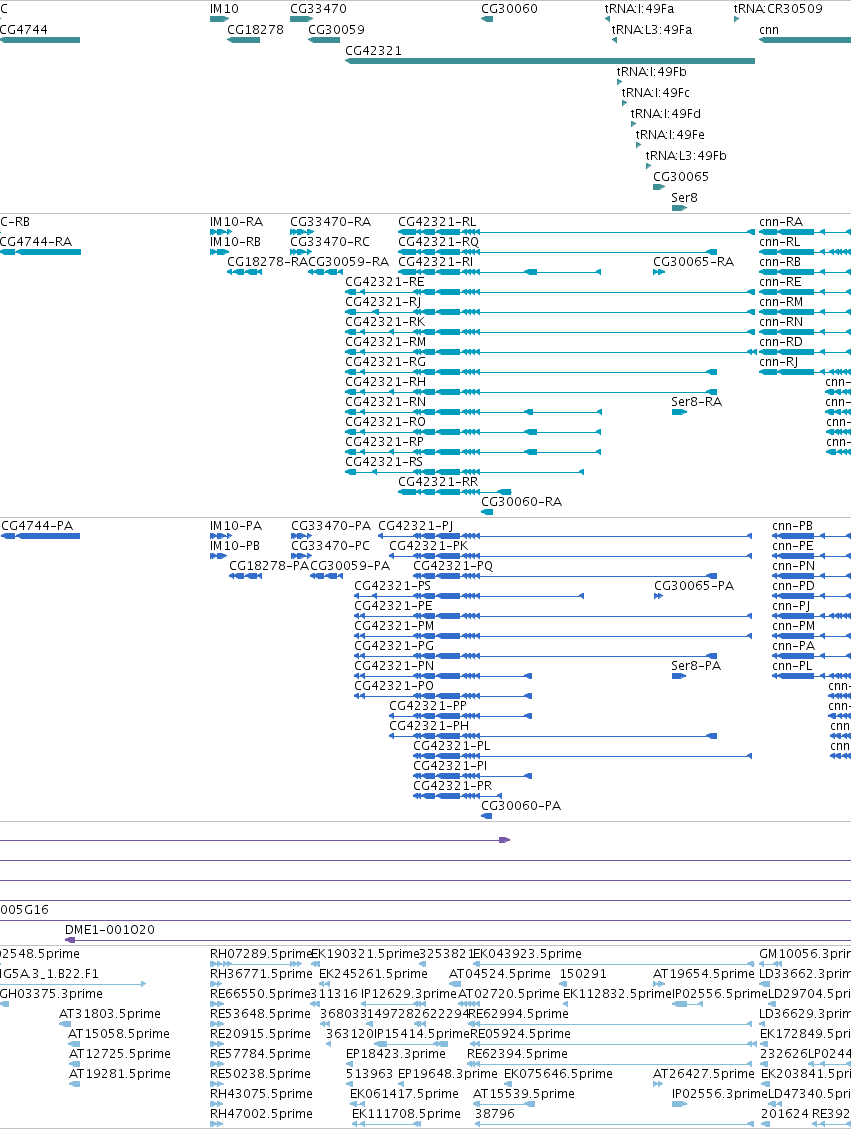Select EST AT19654.5prime
This screenshot has width=851, height=1129.
[x=703, y=973]
